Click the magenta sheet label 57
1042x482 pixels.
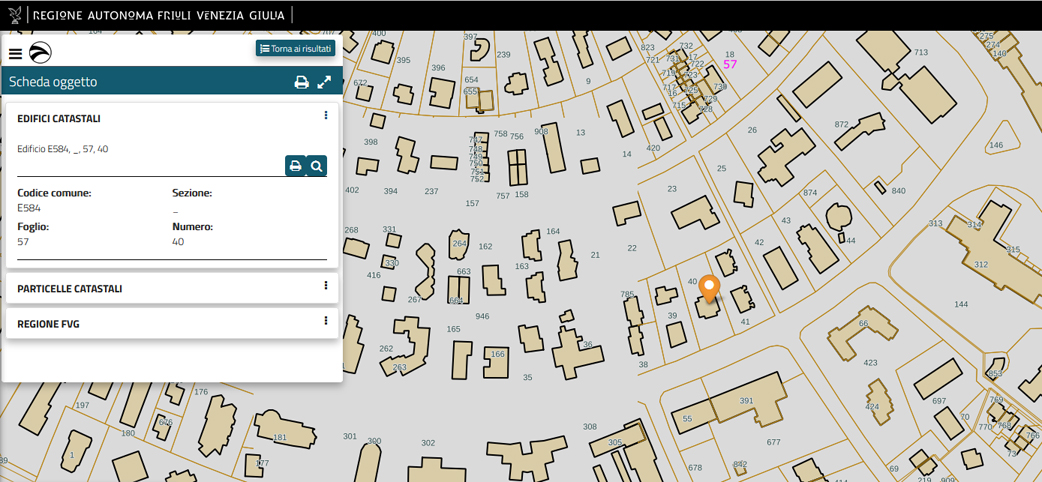click(730, 64)
